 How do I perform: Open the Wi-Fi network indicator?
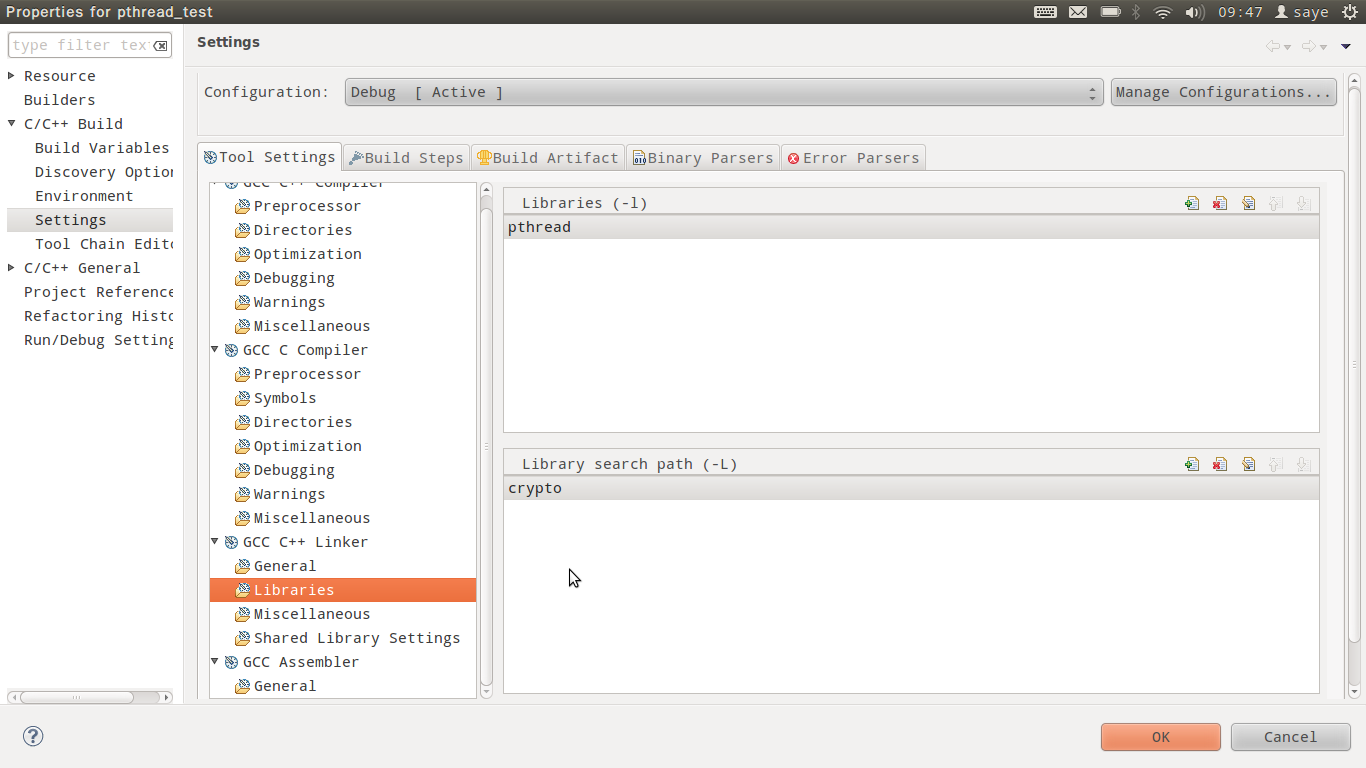1162,12
